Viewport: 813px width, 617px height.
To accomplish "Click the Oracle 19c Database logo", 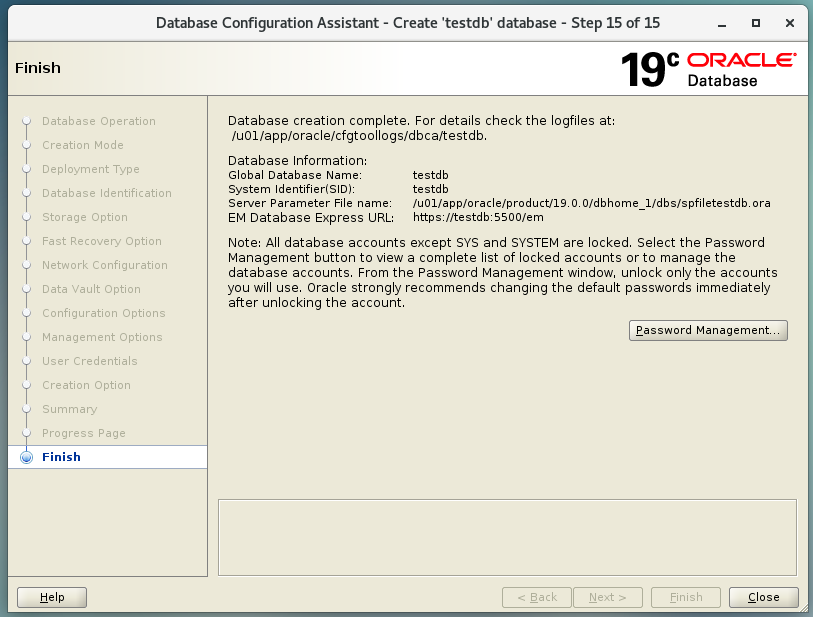I will pos(708,69).
